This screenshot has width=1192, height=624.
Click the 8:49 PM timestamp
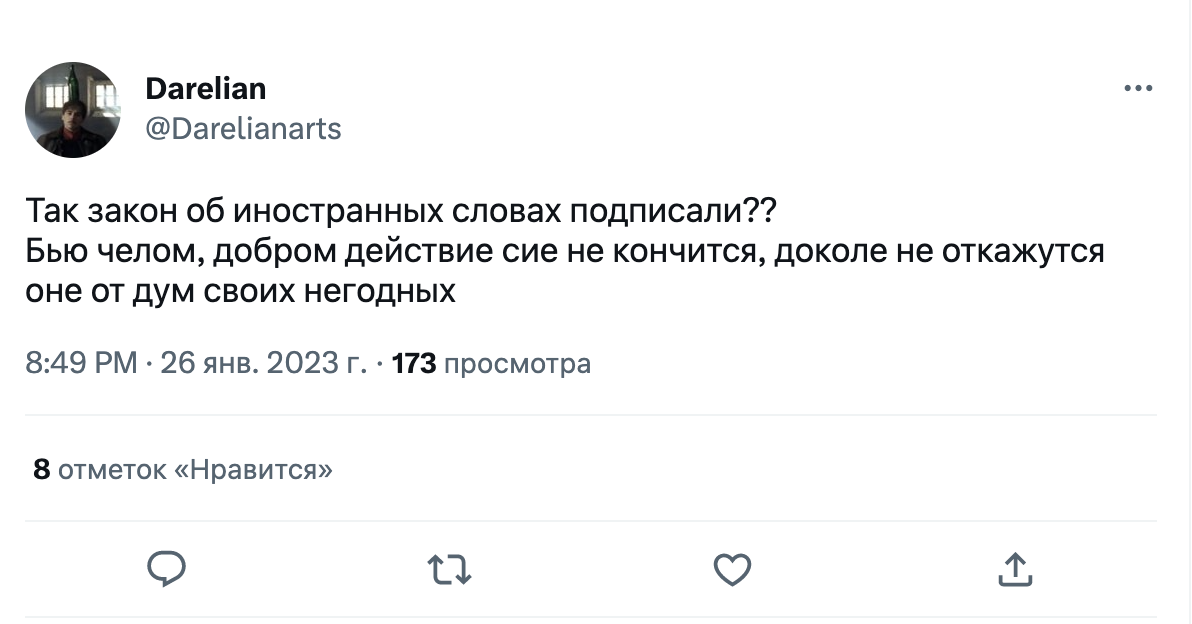coord(82,364)
